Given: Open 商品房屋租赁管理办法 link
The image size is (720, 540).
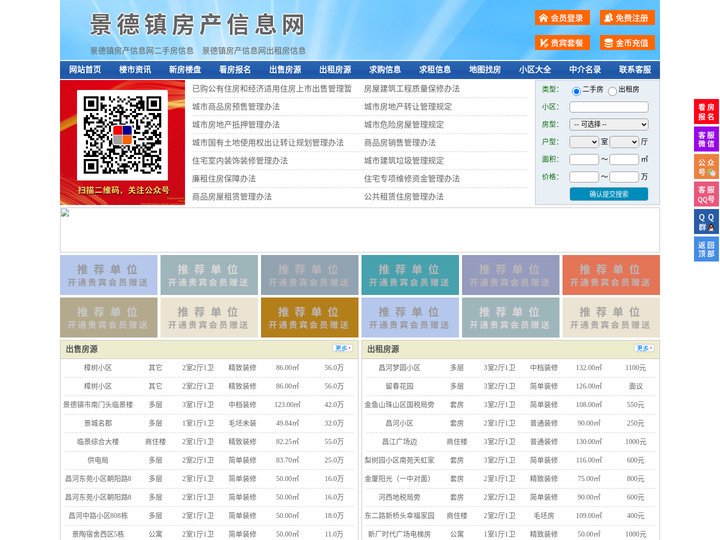Looking at the screenshot, I should [x=232, y=197].
